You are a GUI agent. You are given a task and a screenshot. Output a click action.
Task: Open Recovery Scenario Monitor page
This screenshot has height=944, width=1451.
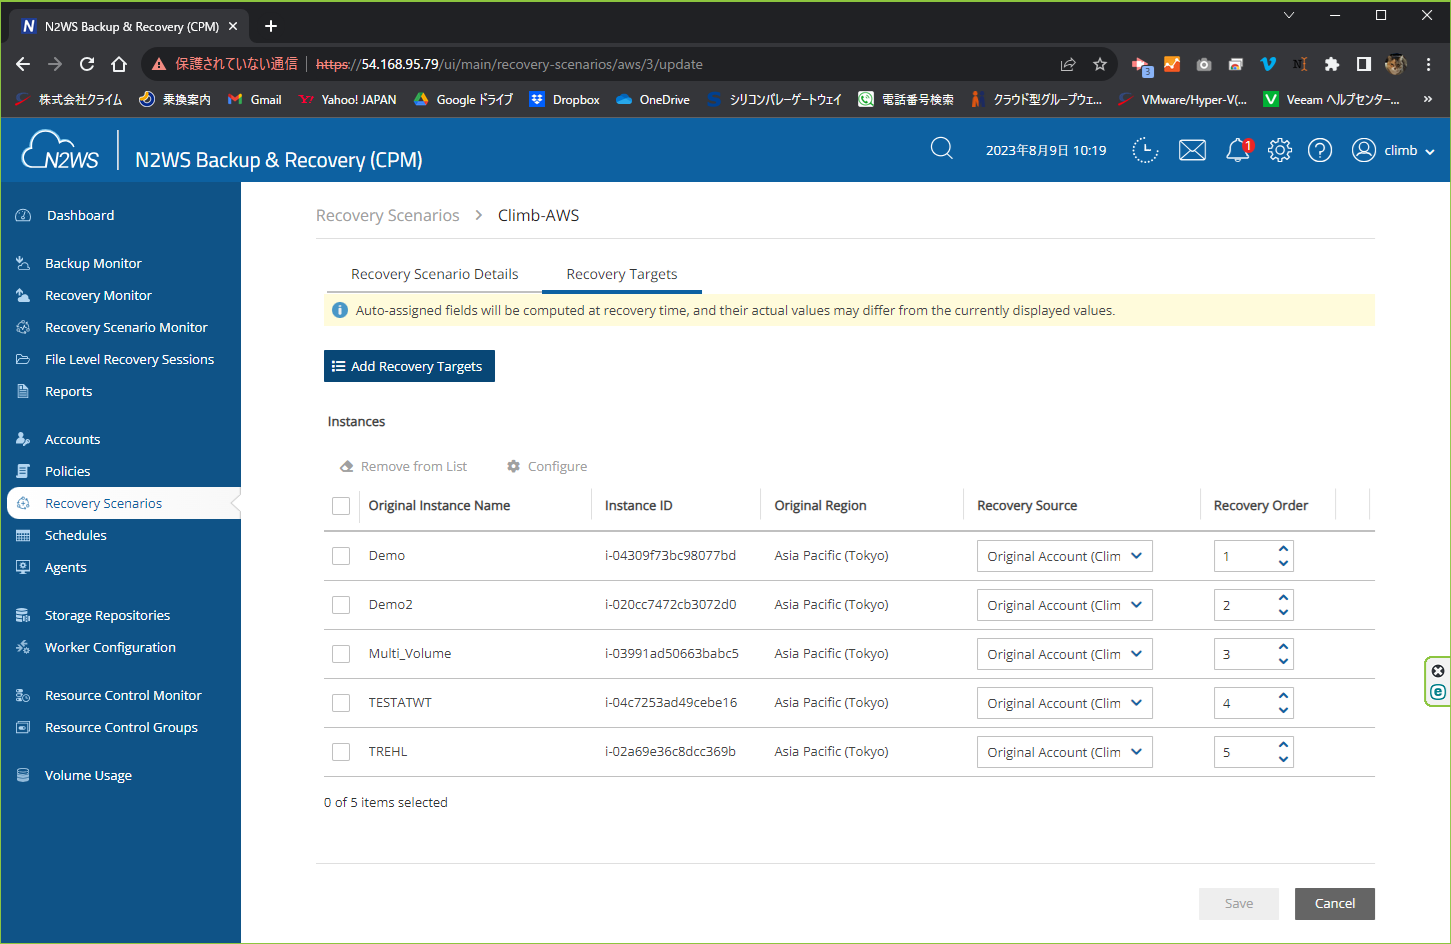point(126,327)
